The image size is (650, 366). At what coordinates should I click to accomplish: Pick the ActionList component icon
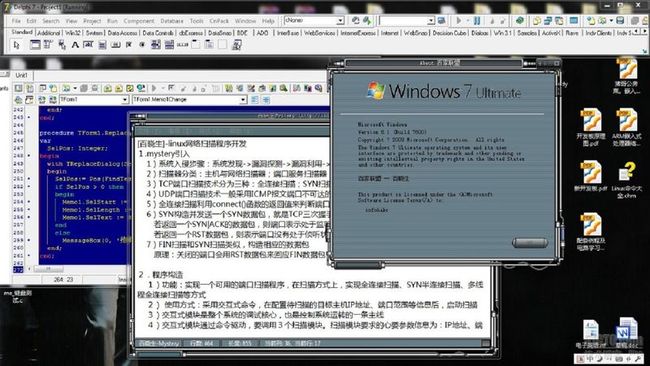(236, 45)
